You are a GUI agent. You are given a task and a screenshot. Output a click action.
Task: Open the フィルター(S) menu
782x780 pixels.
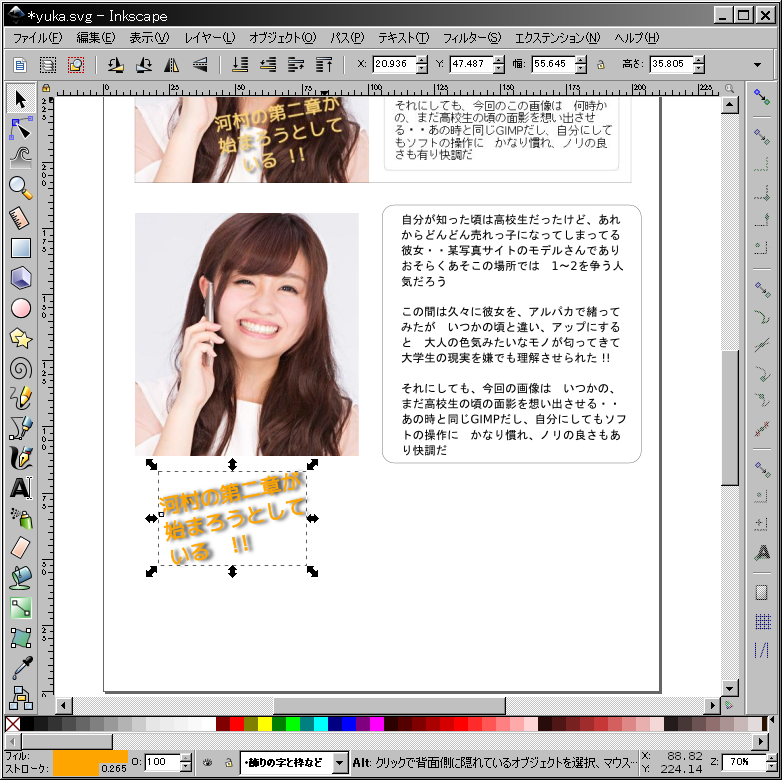471,38
